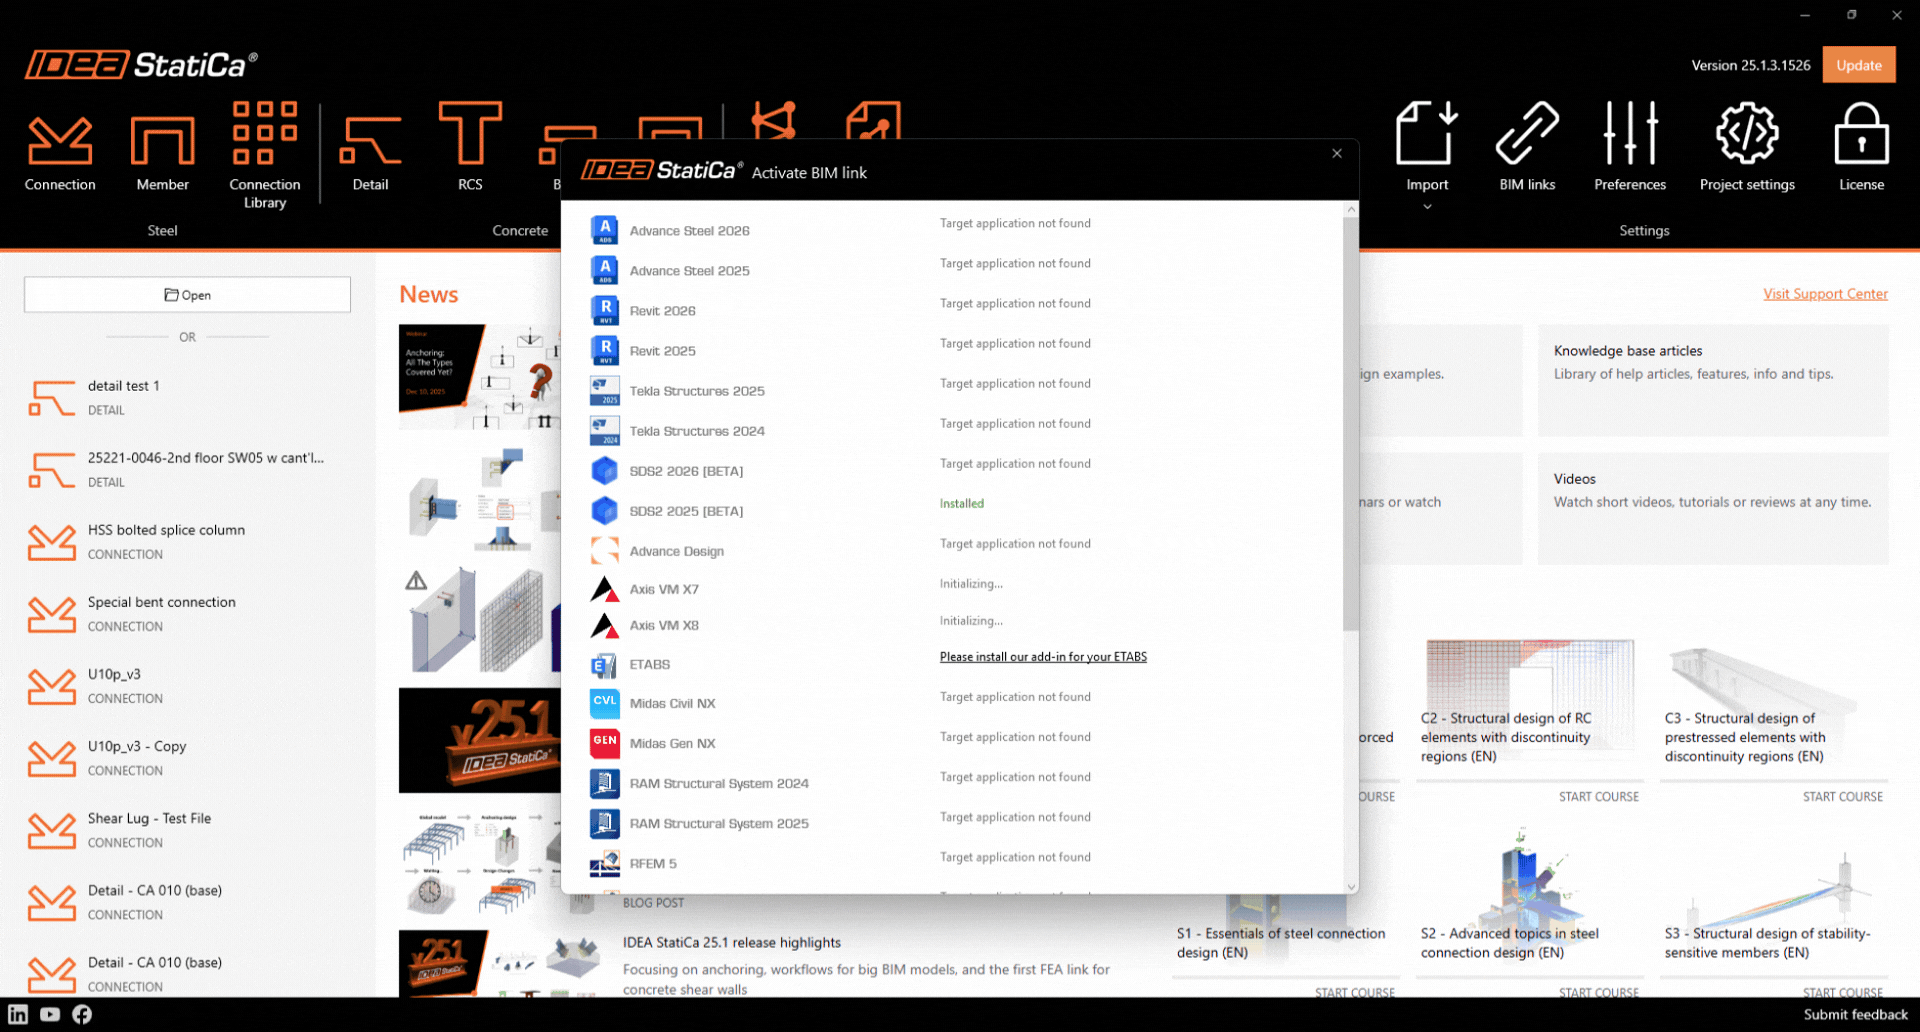Click the Axis VM X8 icon
This screenshot has width=1920, height=1032.
click(x=604, y=625)
